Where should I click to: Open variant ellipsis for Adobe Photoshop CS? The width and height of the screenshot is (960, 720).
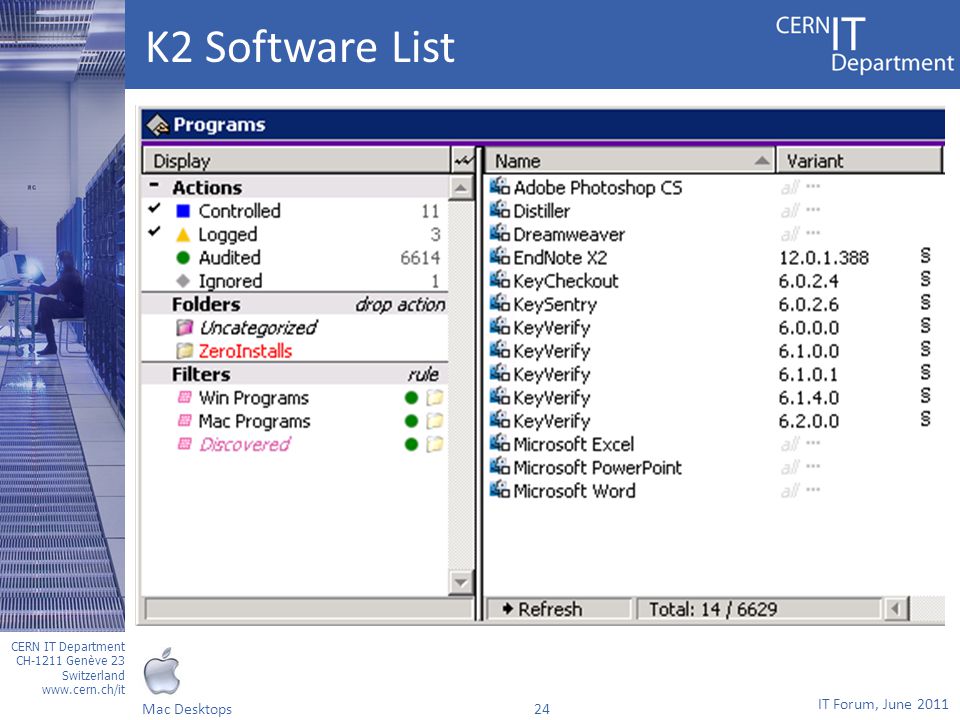[x=813, y=186]
